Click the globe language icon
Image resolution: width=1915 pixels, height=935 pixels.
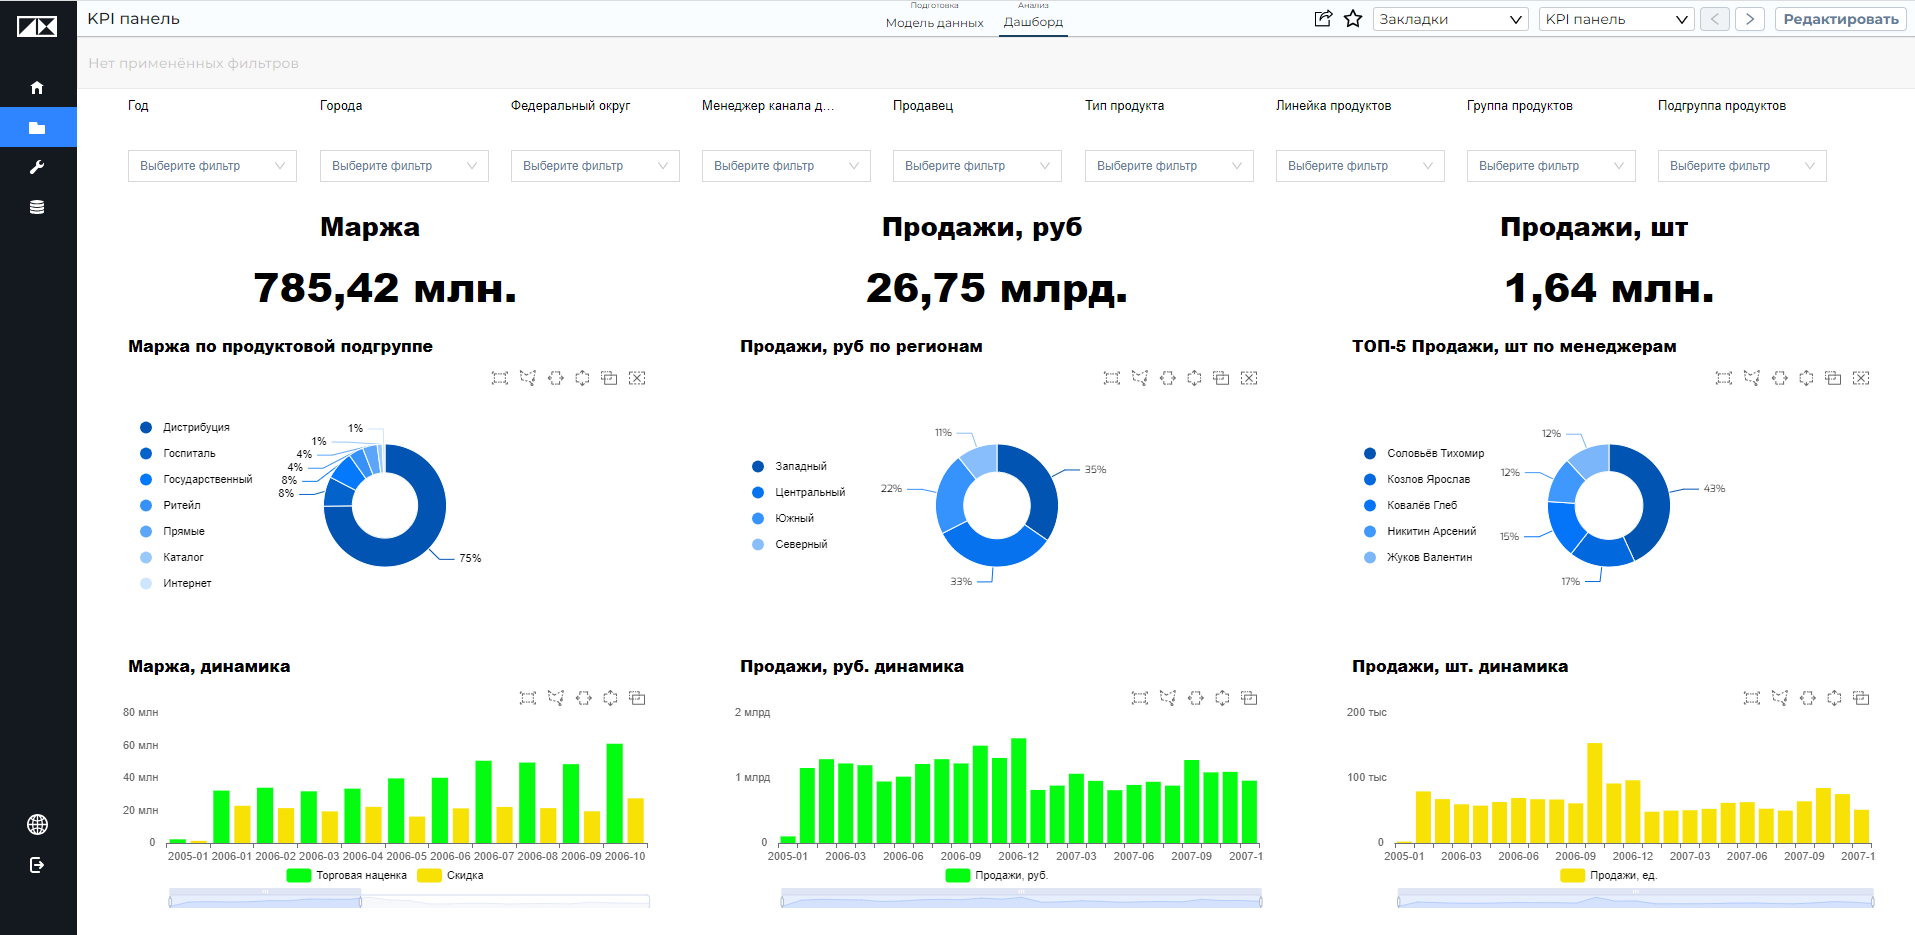(37, 824)
